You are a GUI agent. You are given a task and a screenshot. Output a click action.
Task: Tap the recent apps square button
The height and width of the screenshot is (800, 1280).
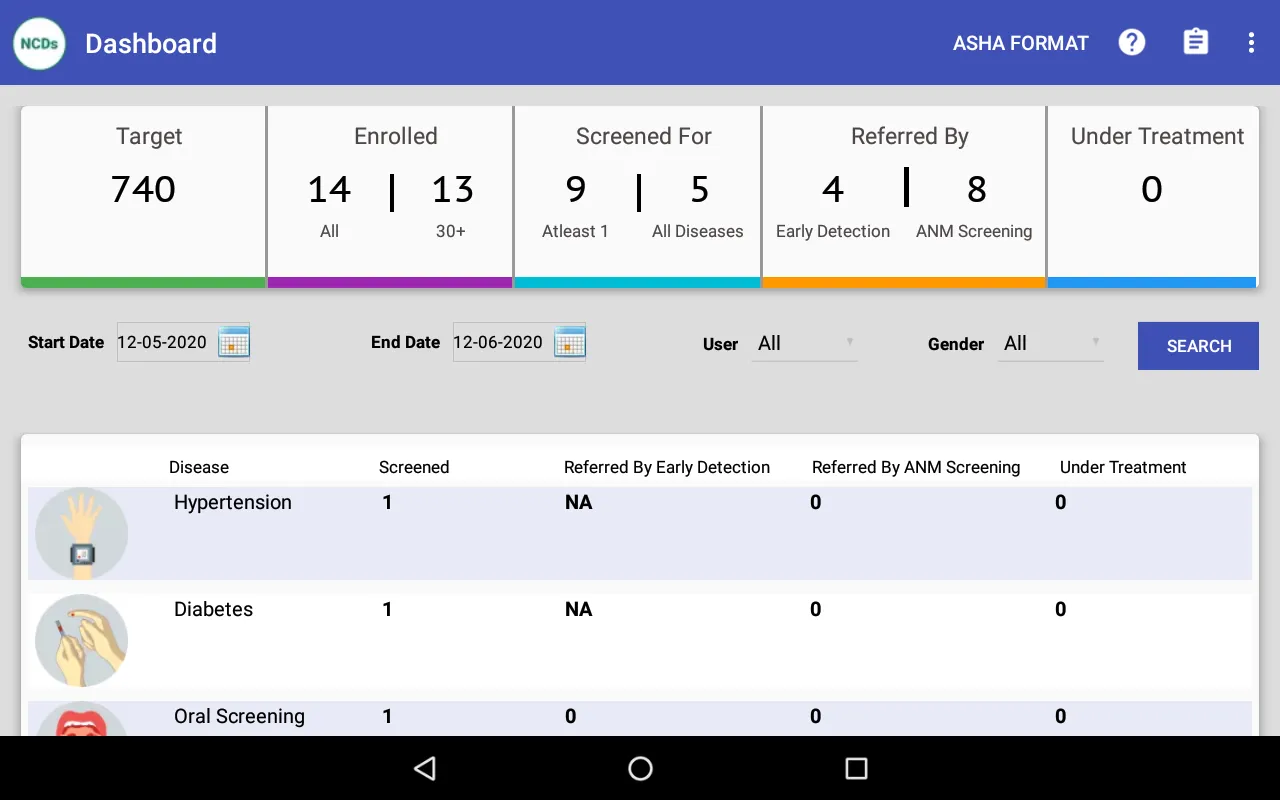coord(855,768)
